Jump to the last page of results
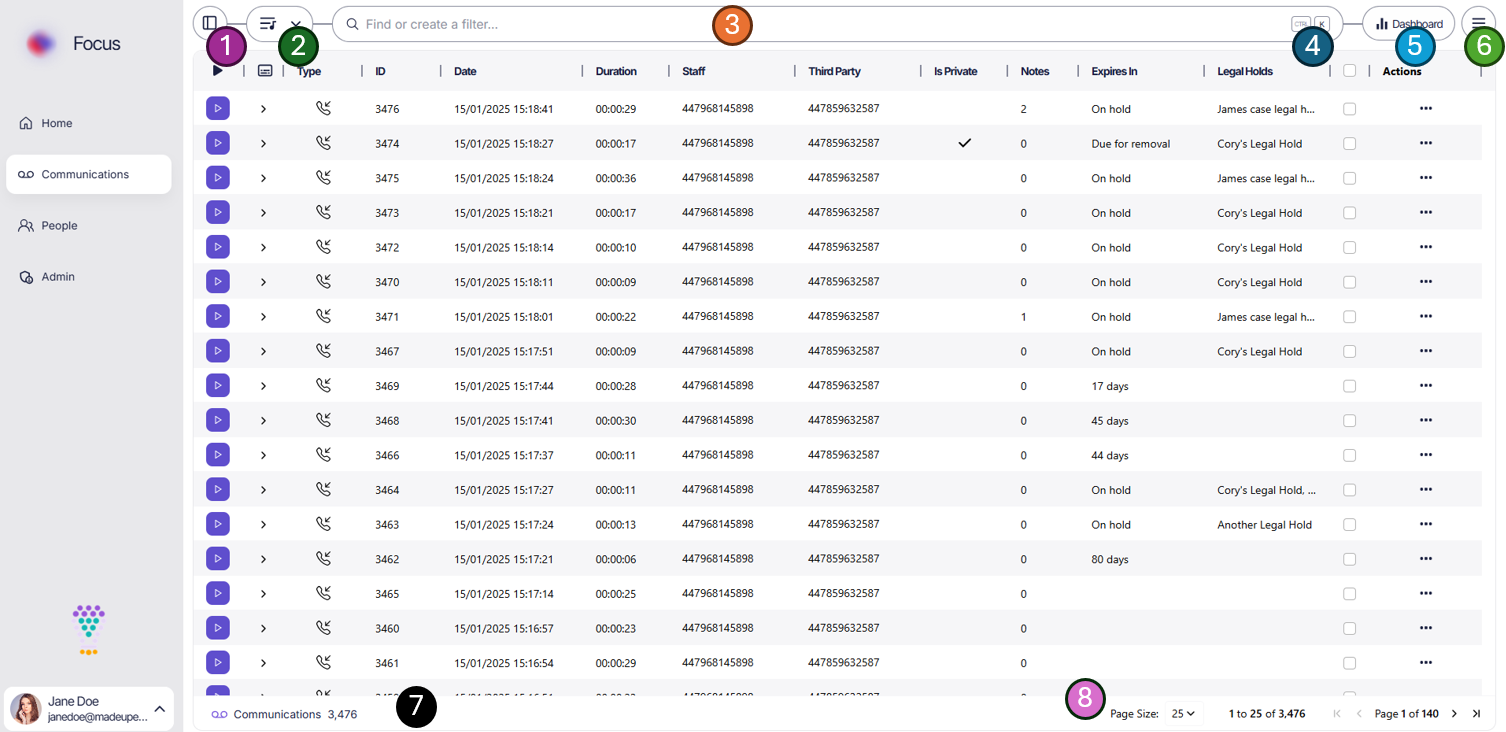Screen dimensions: 1506x732 (x=1476, y=714)
